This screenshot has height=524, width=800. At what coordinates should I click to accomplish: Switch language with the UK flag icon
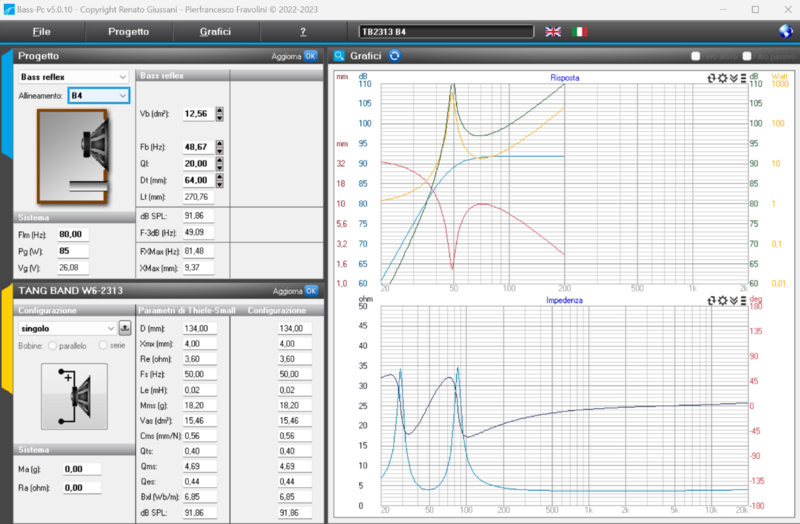pos(553,32)
